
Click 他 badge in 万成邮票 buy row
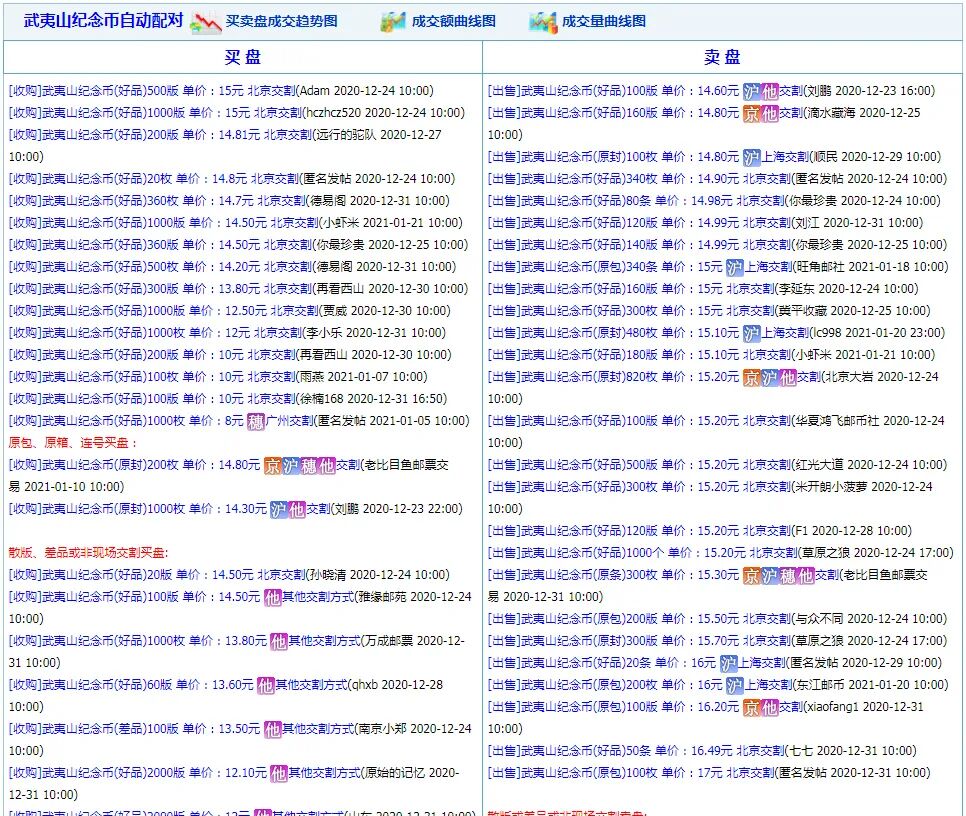(x=278, y=642)
